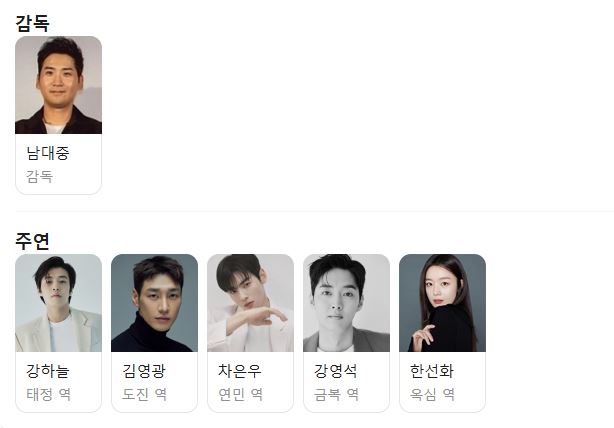Select the 금복 역 role label

[336, 394]
